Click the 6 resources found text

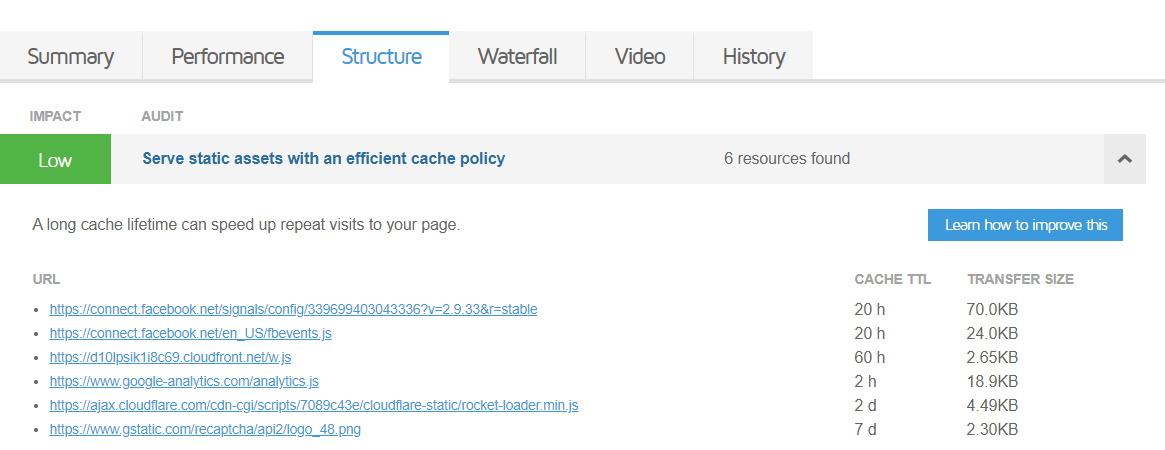[x=787, y=159]
